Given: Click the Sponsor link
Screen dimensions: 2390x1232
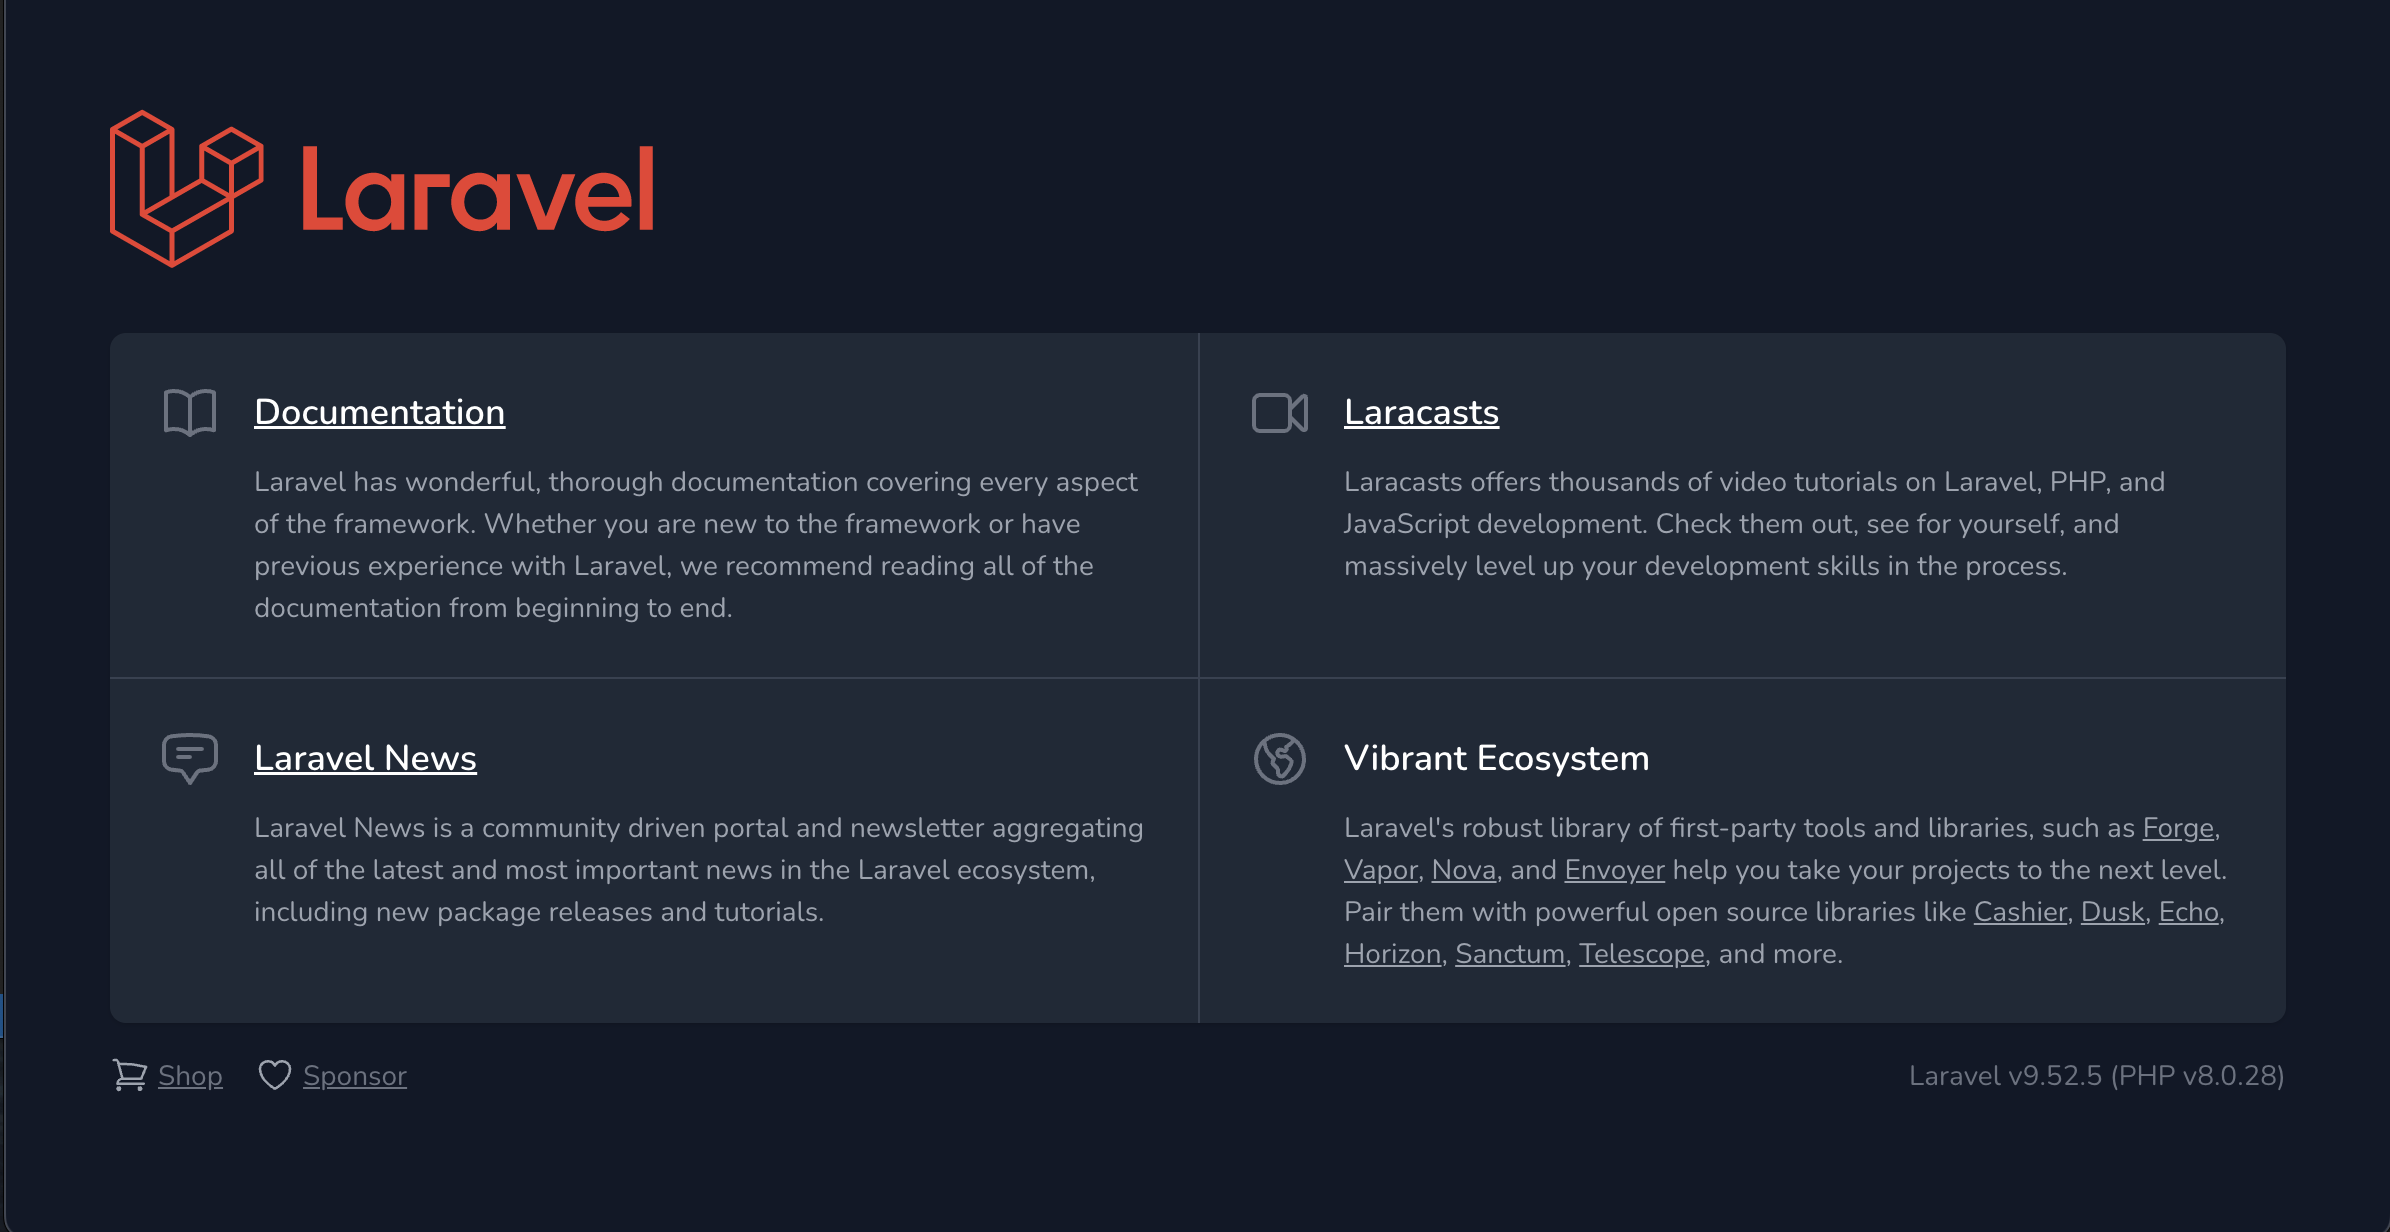Looking at the screenshot, I should (x=355, y=1075).
